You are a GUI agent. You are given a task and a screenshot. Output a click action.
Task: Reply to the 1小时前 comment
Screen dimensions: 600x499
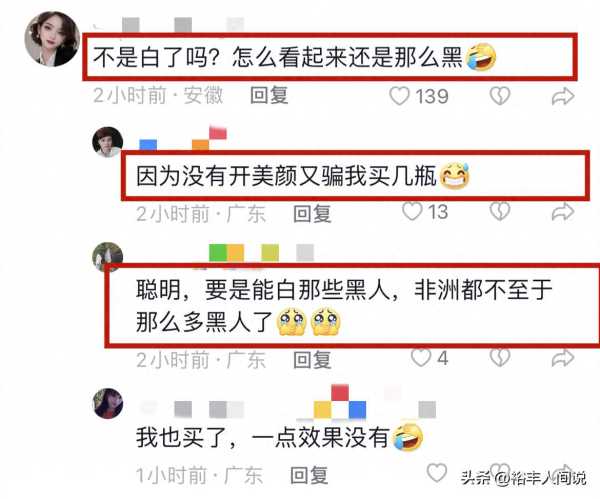click(309, 476)
